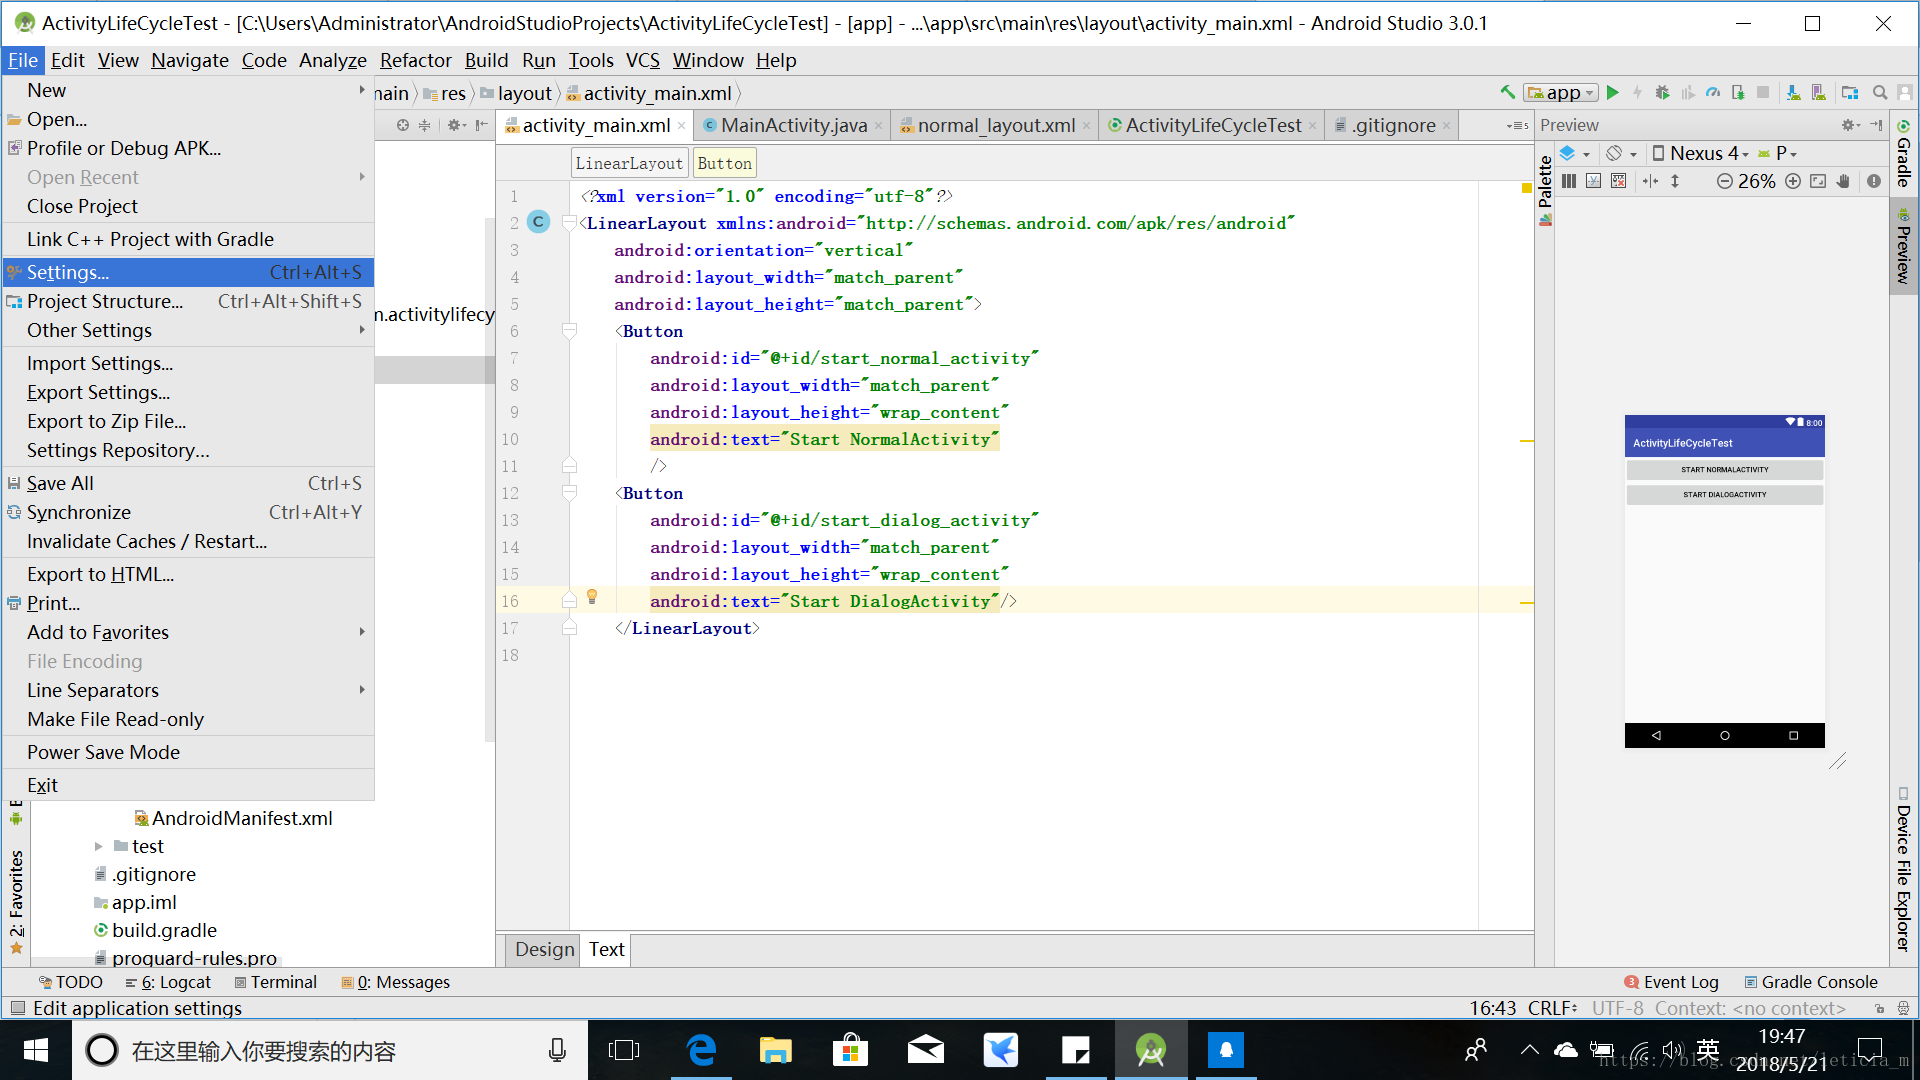This screenshot has width=1920, height=1080.
Task: Hide the Preview panel with hide icon
Action: [x=1876, y=125]
